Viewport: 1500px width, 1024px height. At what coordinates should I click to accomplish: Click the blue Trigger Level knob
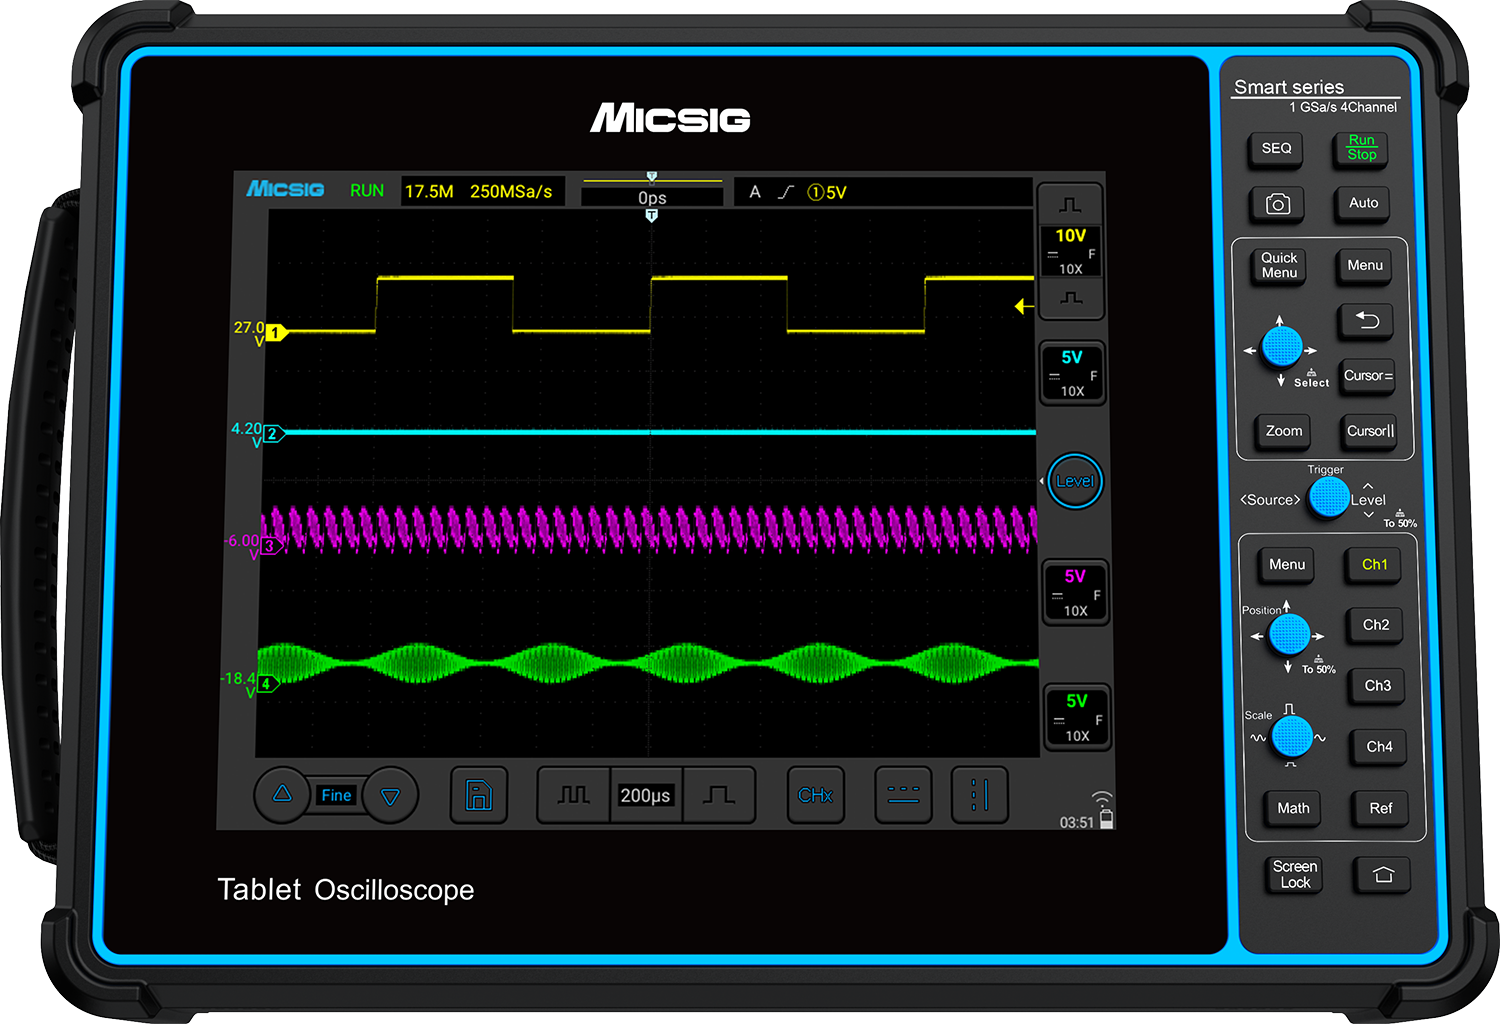coord(1329,497)
